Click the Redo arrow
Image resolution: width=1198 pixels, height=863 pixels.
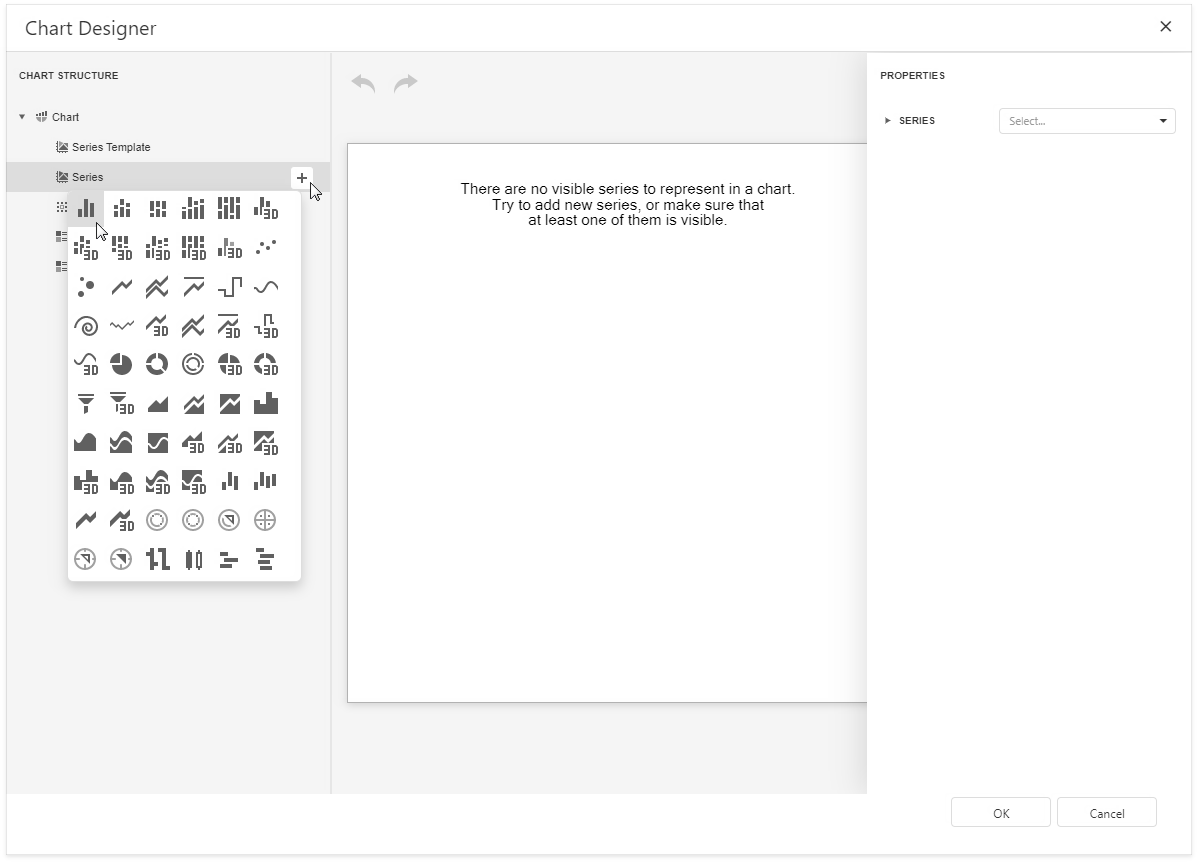coord(406,83)
